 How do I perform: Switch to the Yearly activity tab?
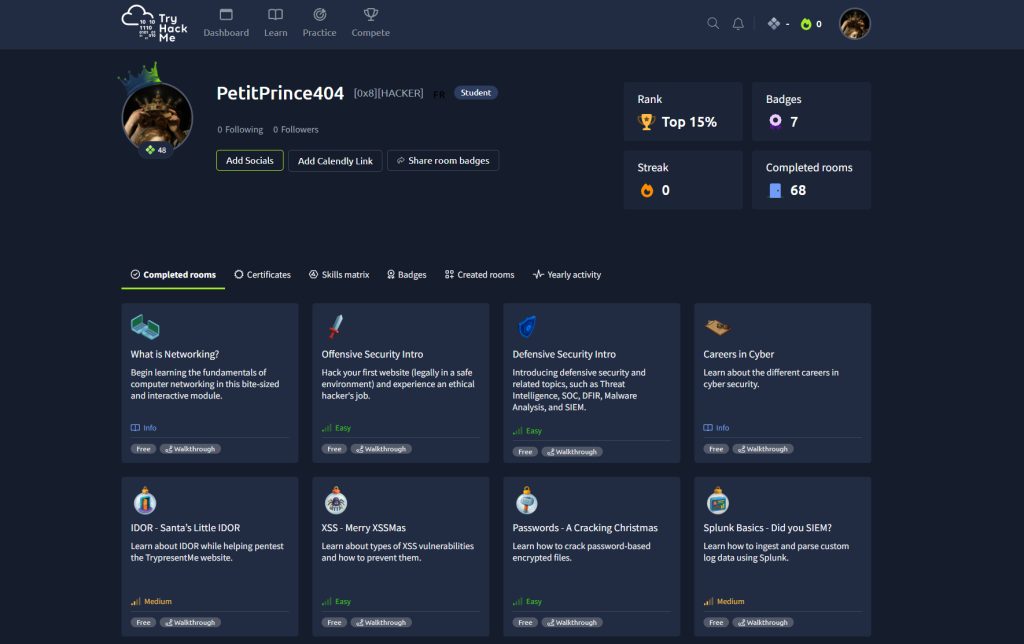pyautogui.click(x=567, y=275)
